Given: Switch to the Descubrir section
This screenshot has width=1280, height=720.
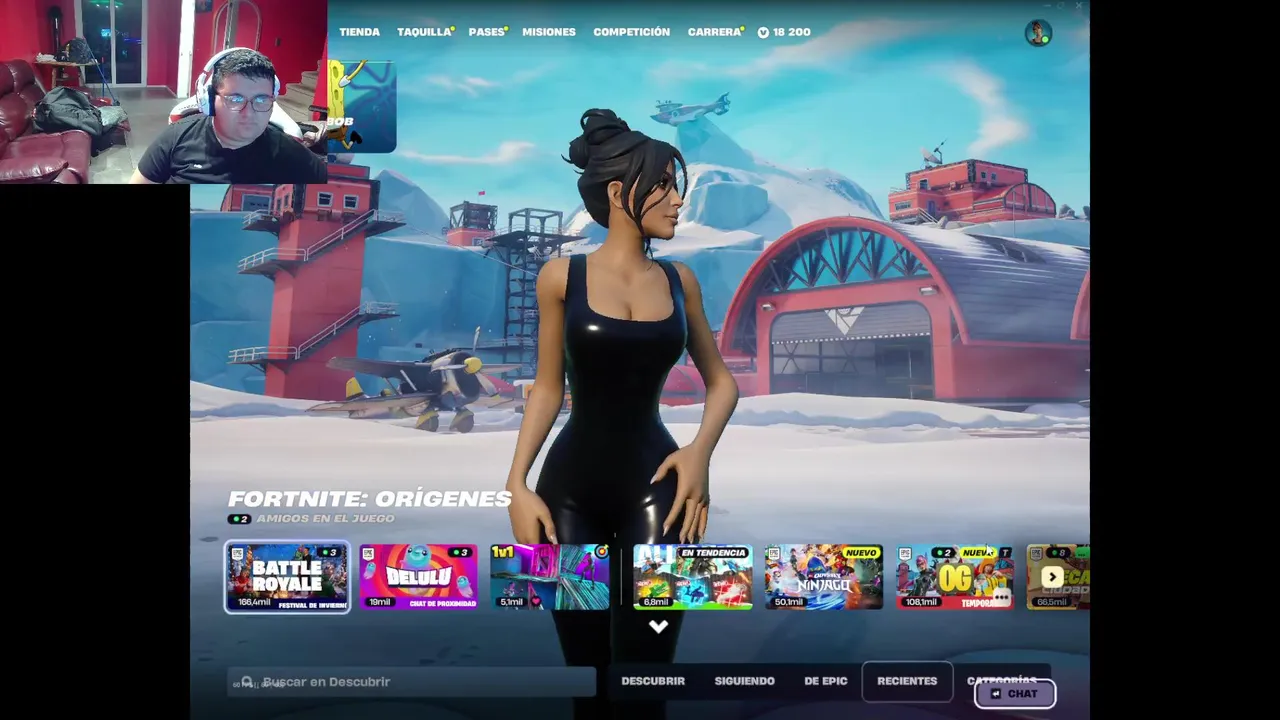Looking at the screenshot, I should 653,681.
